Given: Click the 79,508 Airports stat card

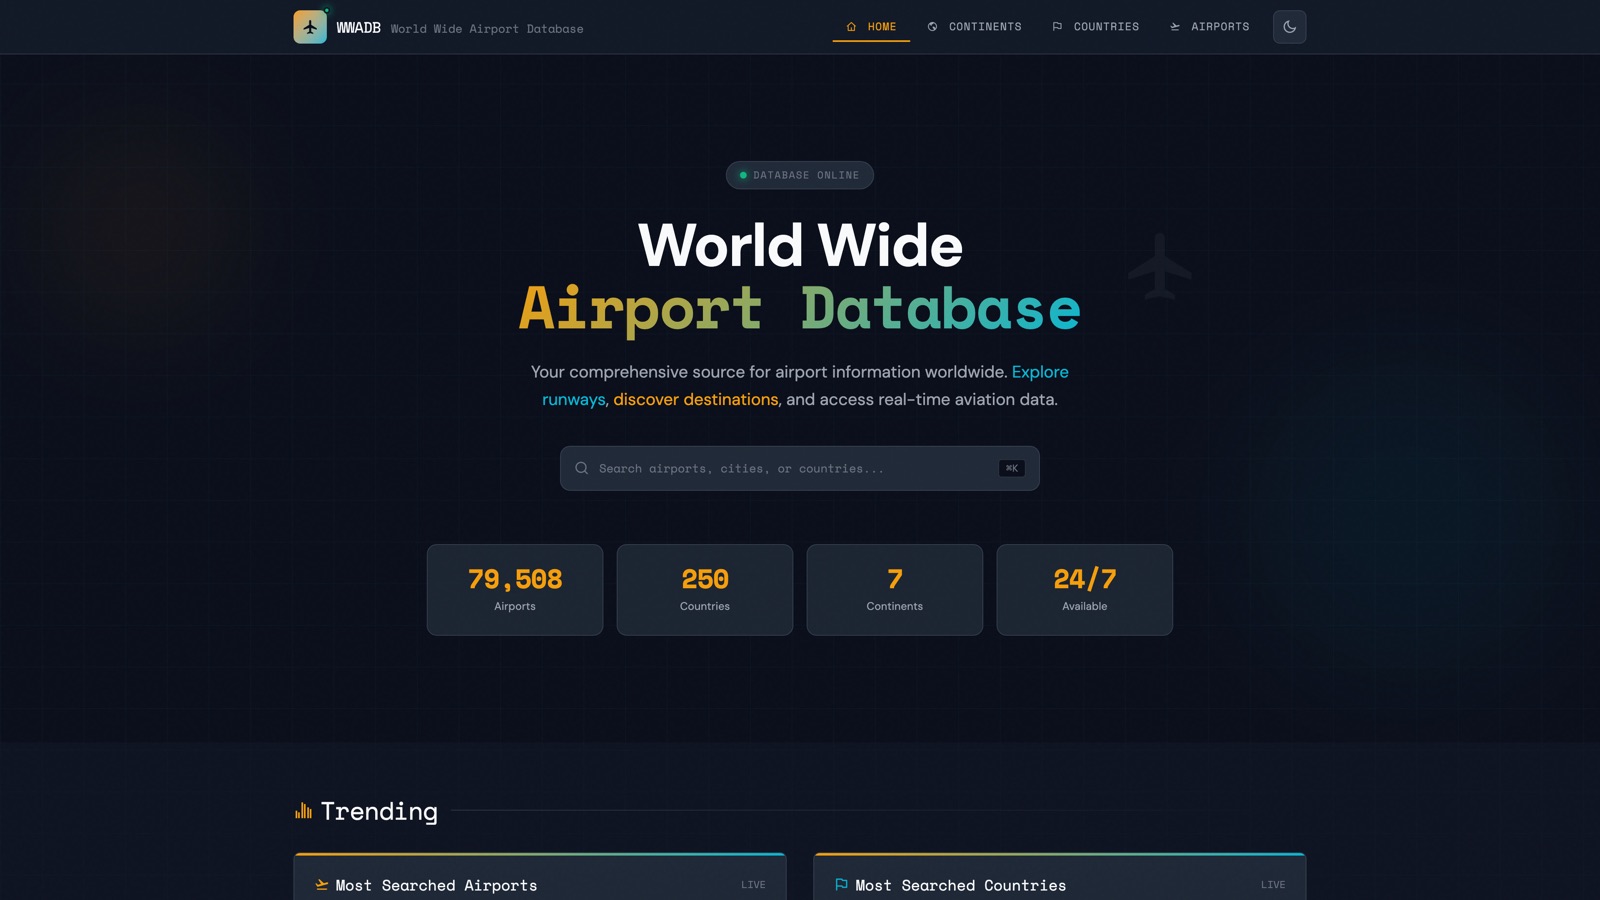Looking at the screenshot, I should pyautogui.click(x=515, y=590).
